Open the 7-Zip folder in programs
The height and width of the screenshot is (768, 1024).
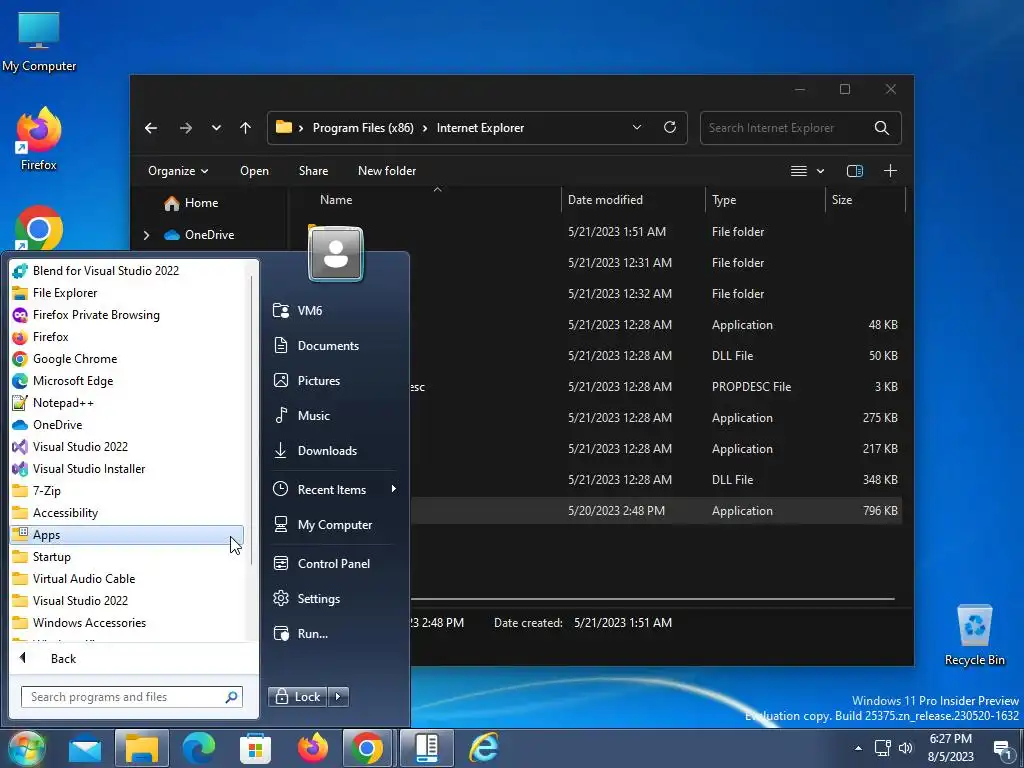pyautogui.click(x=46, y=490)
